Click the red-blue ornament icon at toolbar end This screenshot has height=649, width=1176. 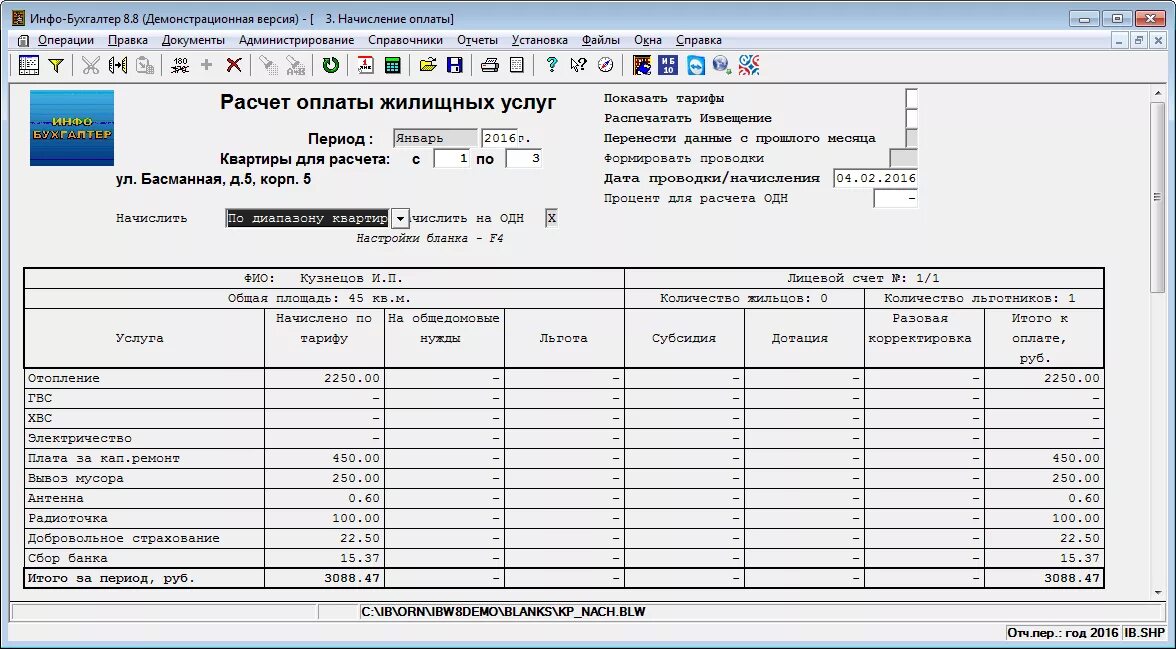(748, 65)
